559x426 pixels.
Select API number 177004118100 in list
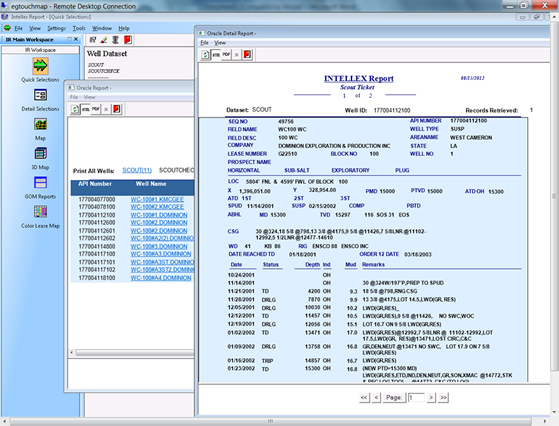(97, 278)
